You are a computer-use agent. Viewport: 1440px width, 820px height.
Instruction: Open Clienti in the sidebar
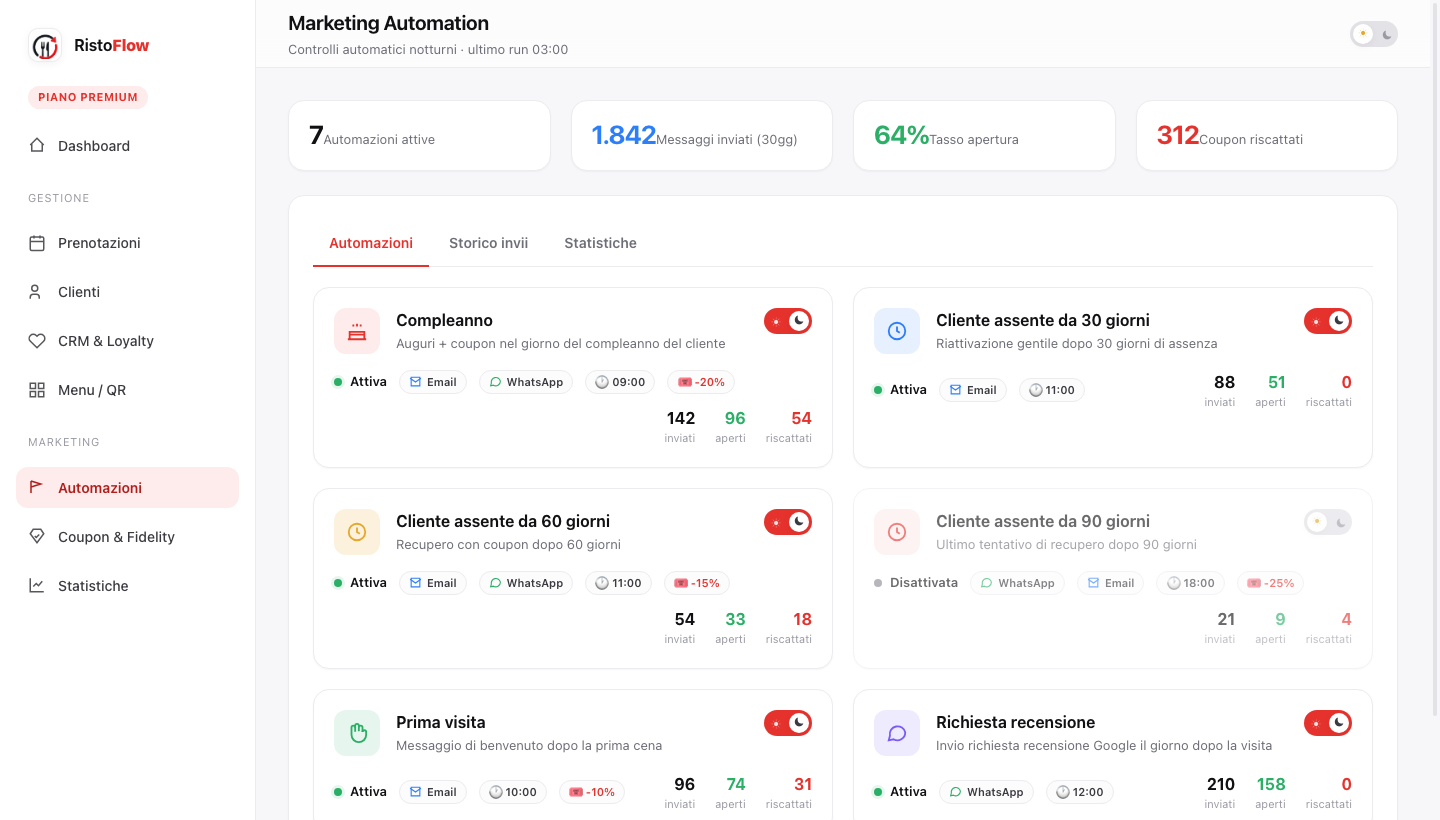tap(128, 292)
